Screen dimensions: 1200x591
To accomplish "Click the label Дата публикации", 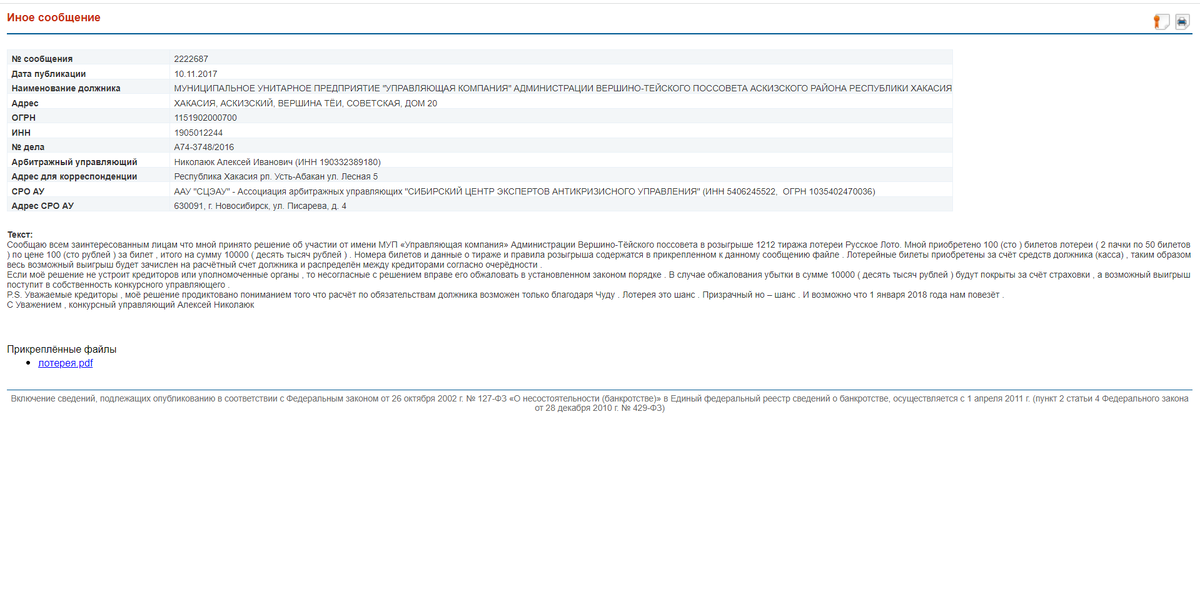I will click(49, 74).
